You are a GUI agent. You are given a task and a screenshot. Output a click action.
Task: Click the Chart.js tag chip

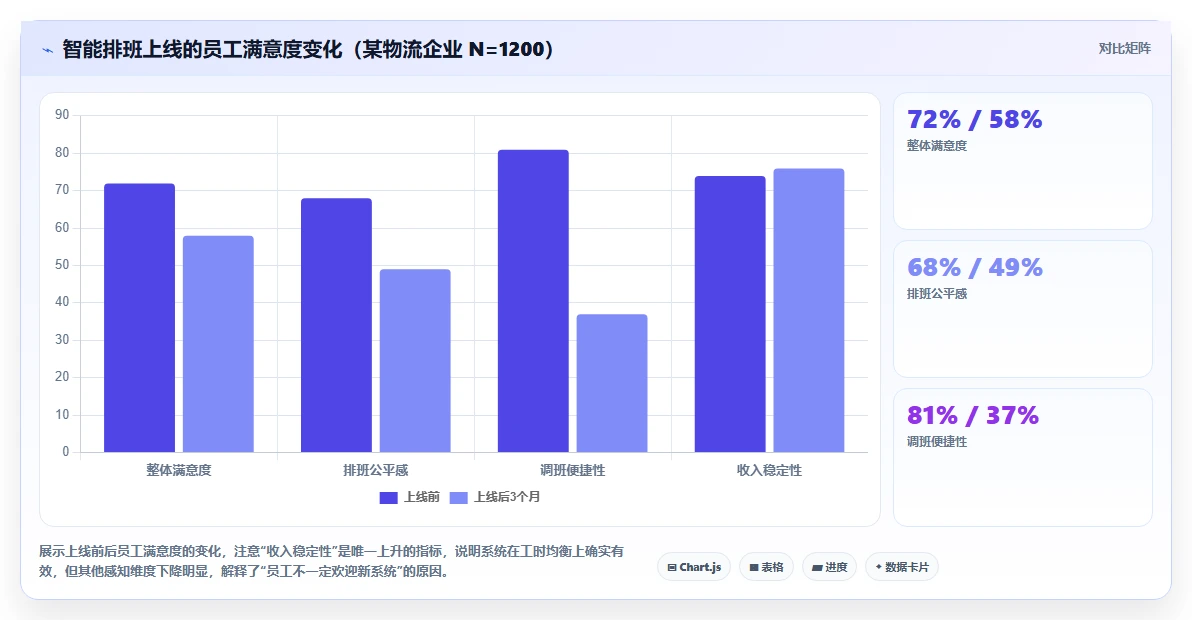(694, 567)
